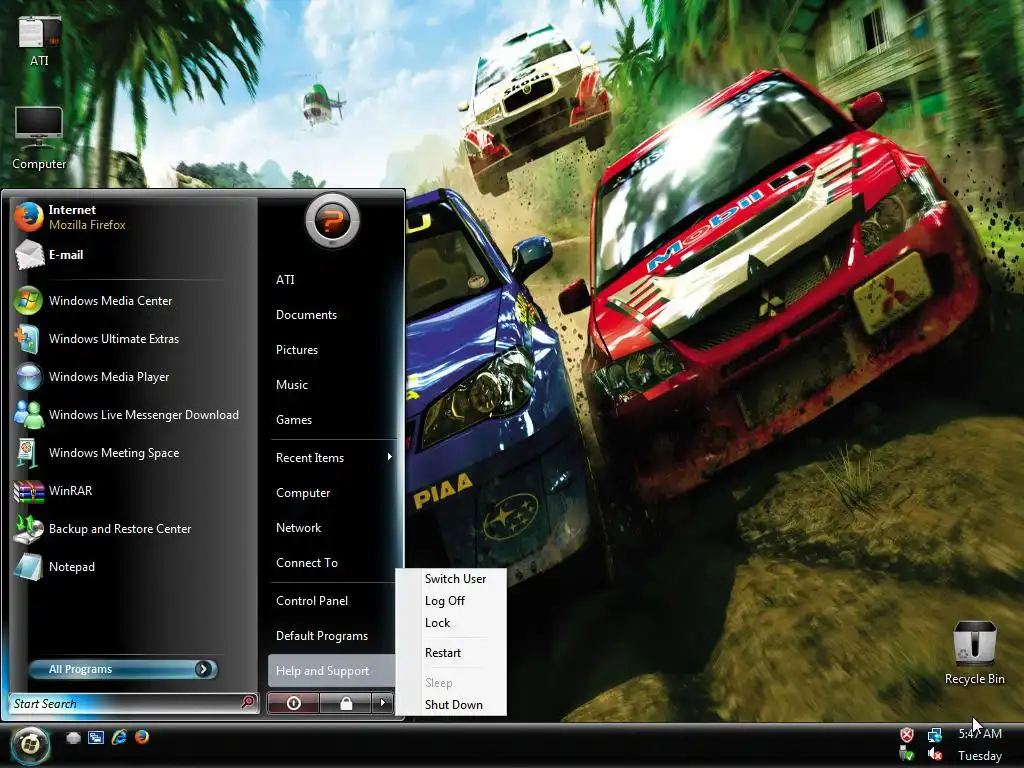1024x768 pixels.
Task: Click the muted volume tray icon
Action: click(935, 754)
